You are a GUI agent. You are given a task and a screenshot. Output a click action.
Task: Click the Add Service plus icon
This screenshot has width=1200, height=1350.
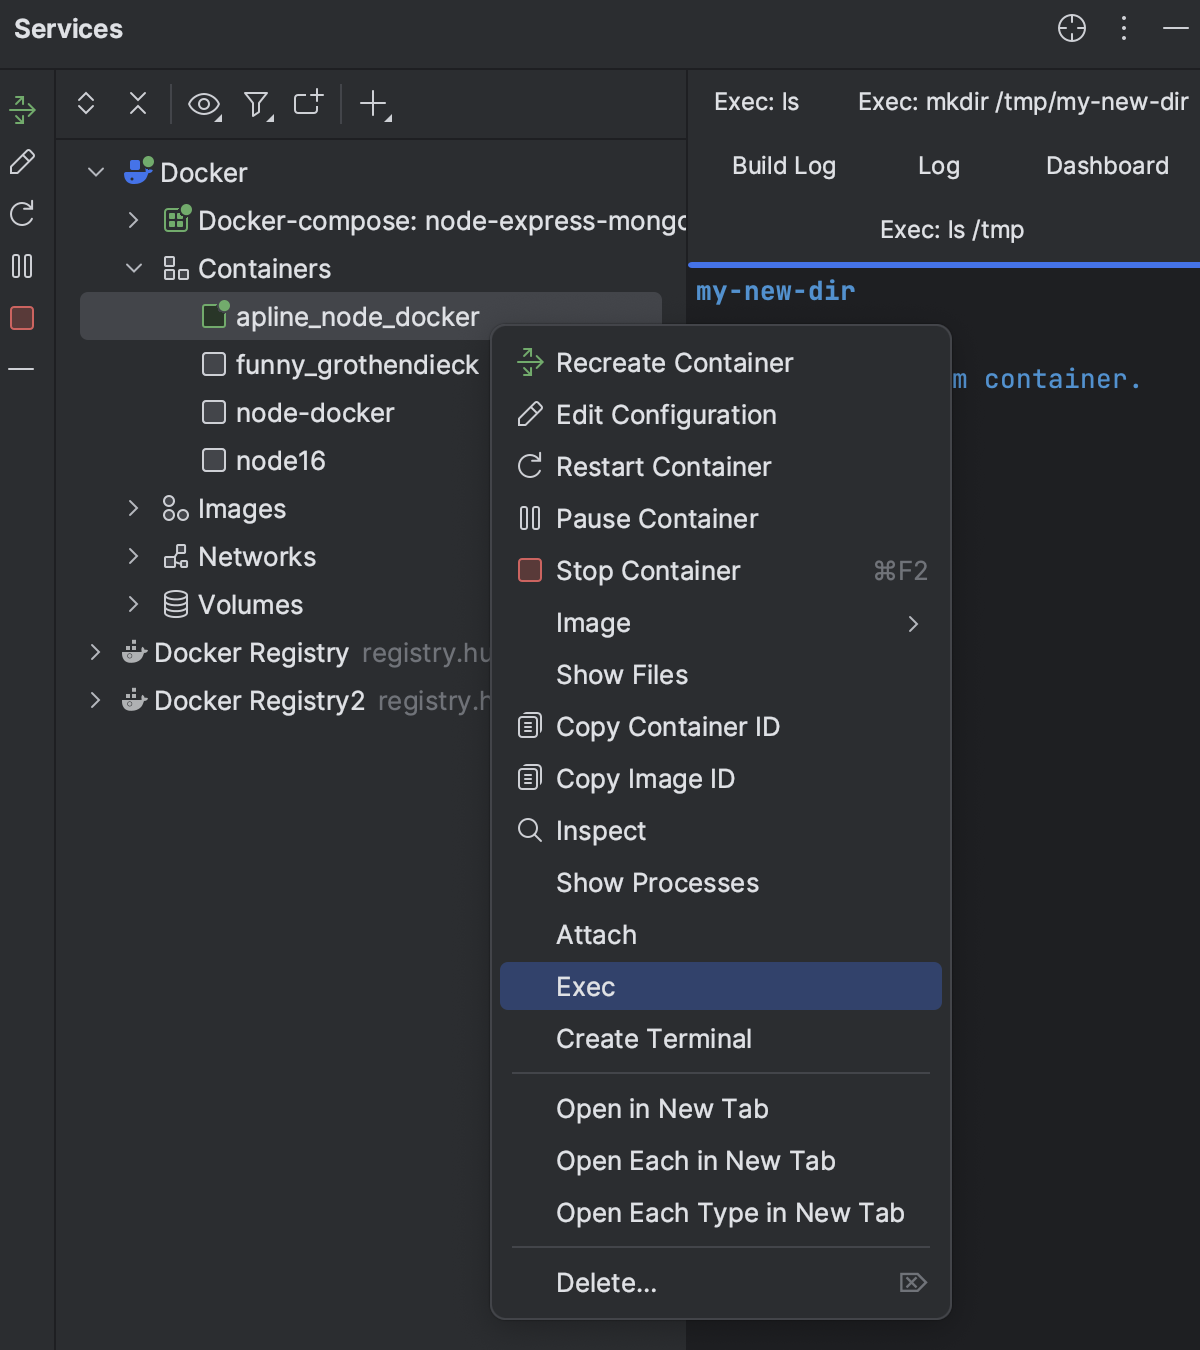click(x=374, y=103)
